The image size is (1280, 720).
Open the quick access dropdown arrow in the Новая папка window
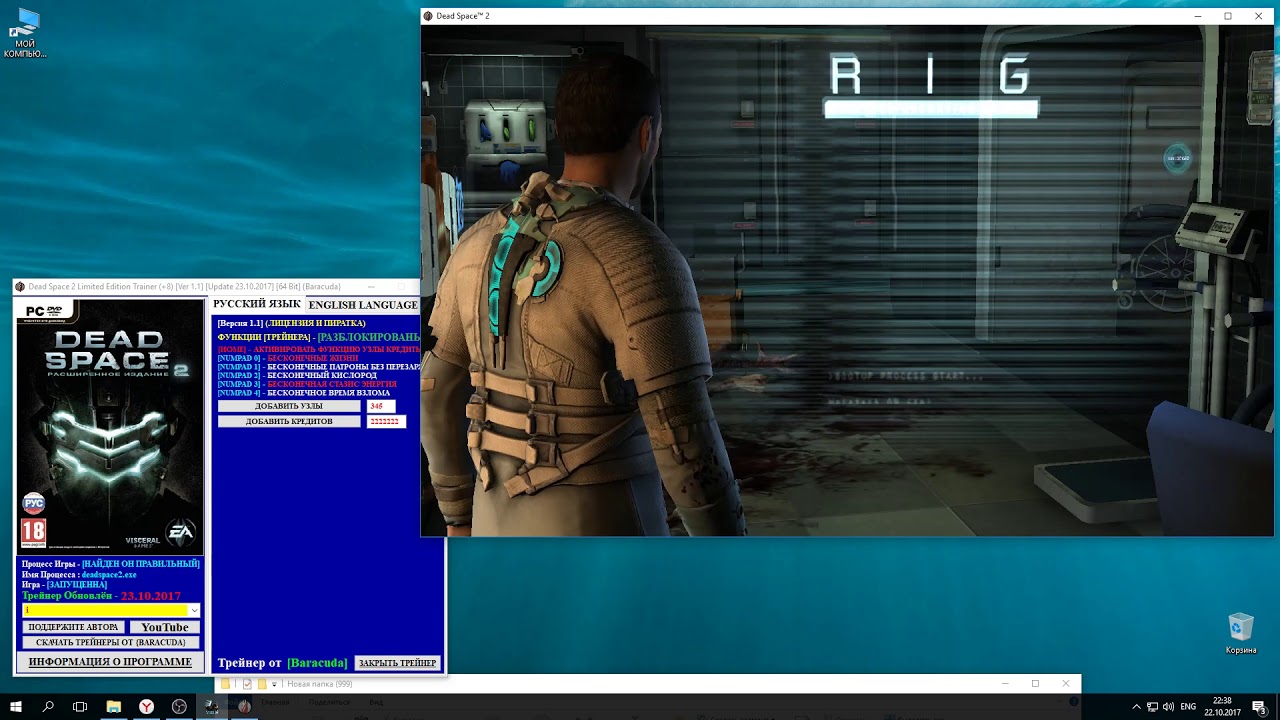point(274,684)
